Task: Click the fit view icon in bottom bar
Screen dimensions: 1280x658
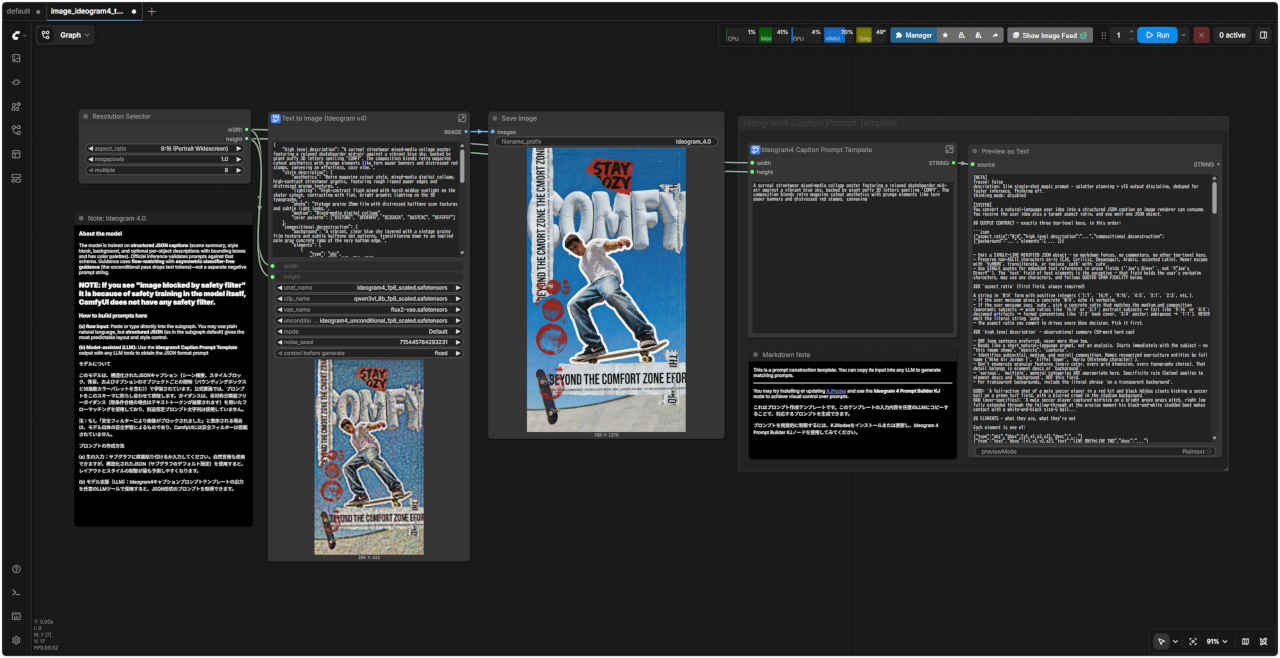Action: coord(1191,641)
